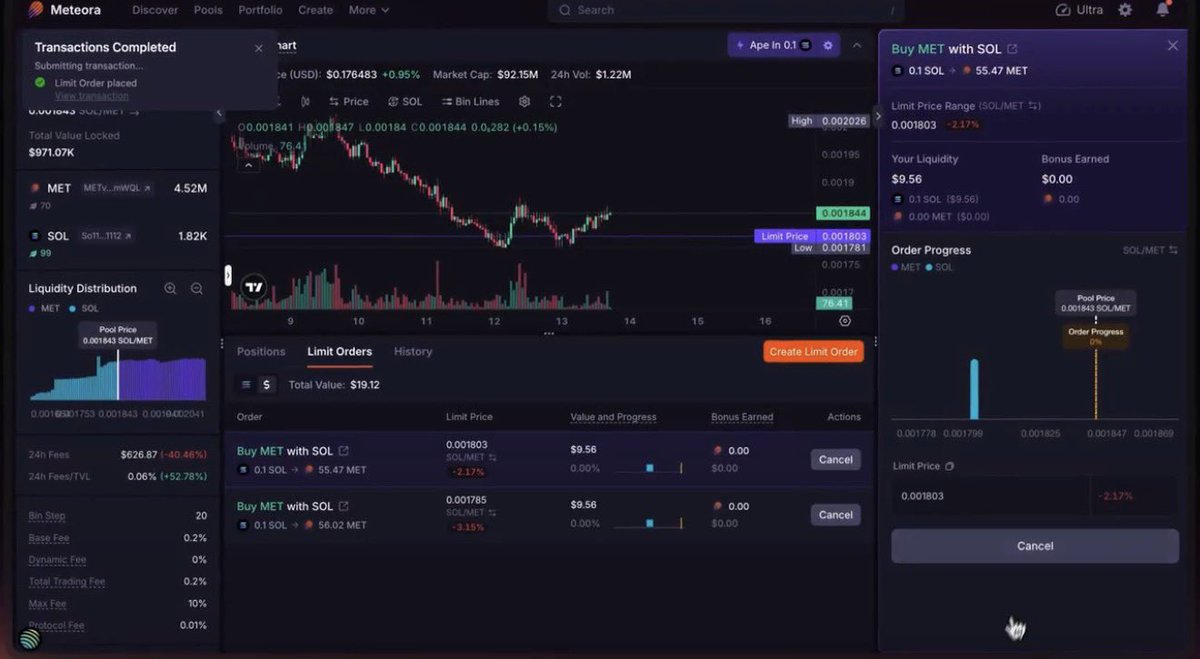This screenshot has width=1200, height=659.
Task: Expand the More dropdown
Action: point(368,10)
